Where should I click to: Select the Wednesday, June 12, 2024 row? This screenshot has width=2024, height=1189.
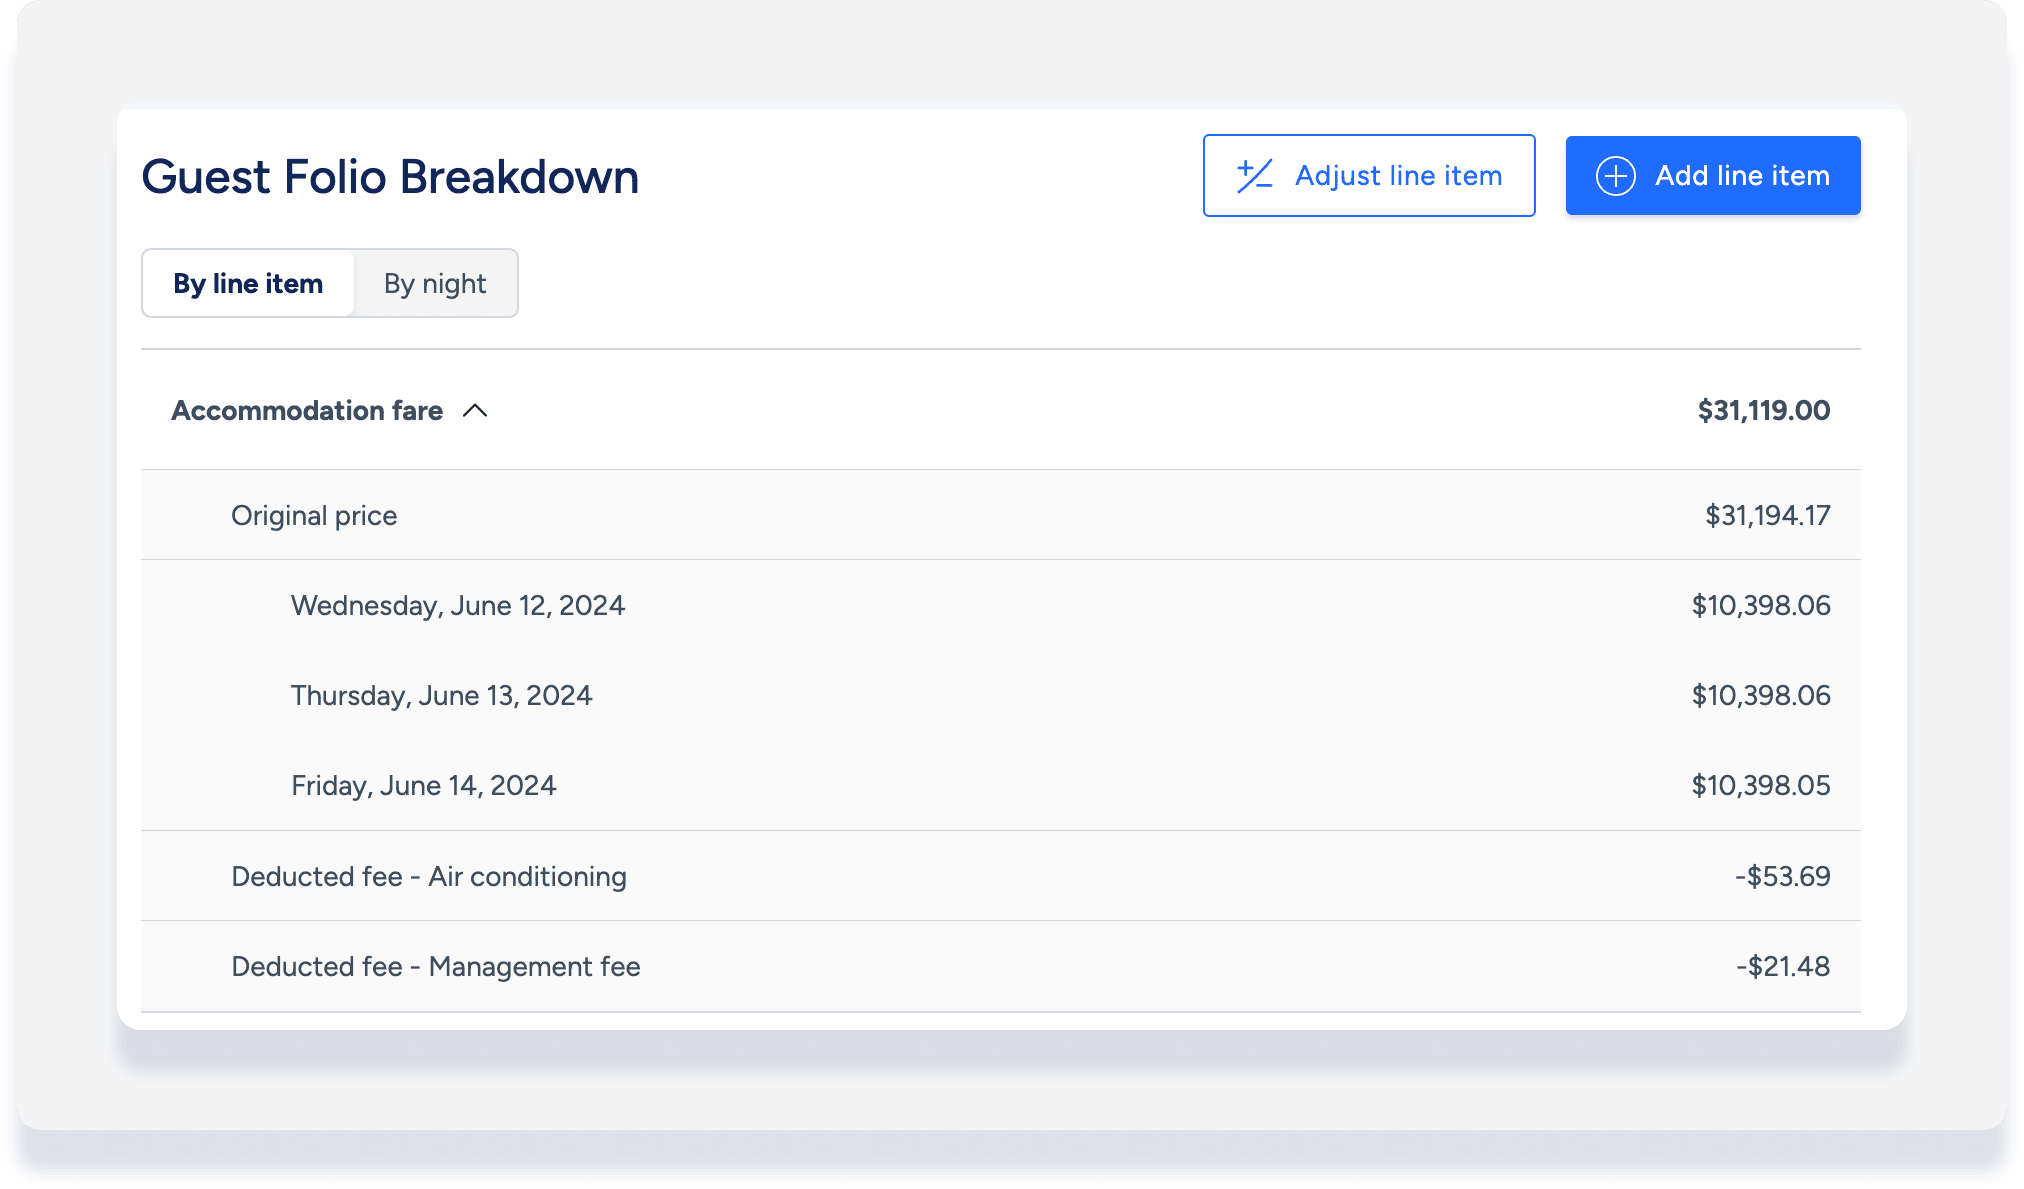(457, 606)
